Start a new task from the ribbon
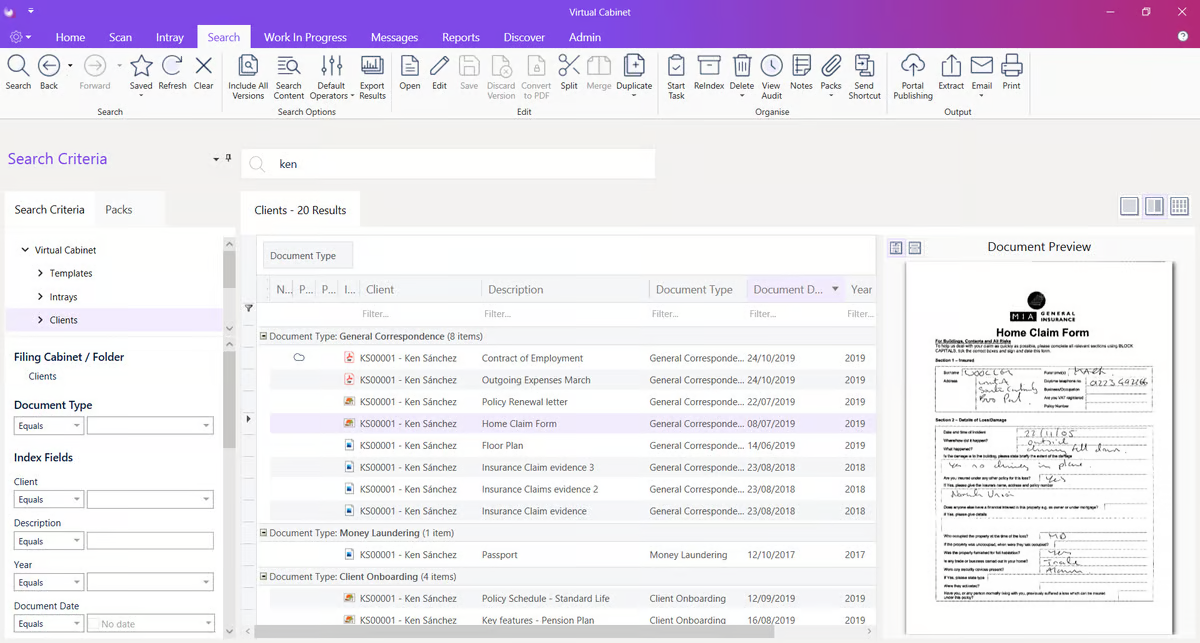Image resolution: width=1200 pixels, height=643 pixels. 676,67
